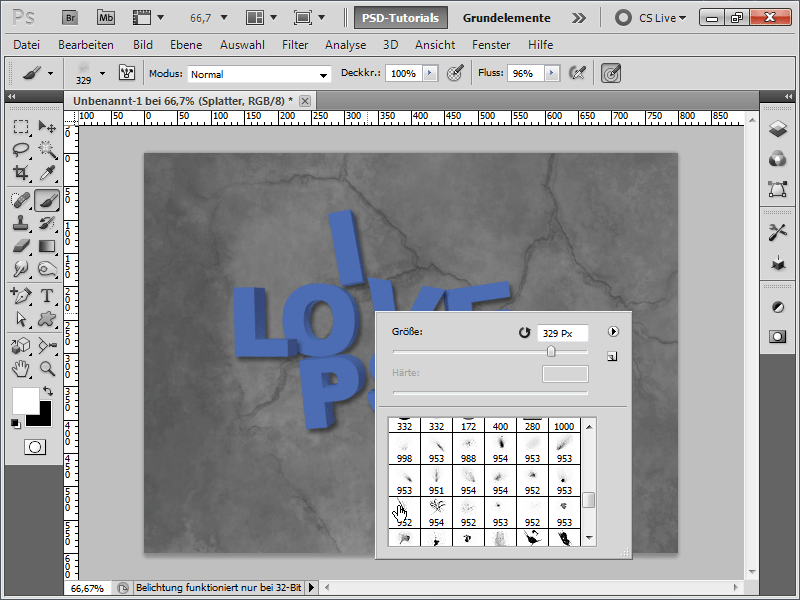Image resolution: width=800 pixels, height=600 pixels.
Task: Select the Lasso tool
Action: click(21, 149)
